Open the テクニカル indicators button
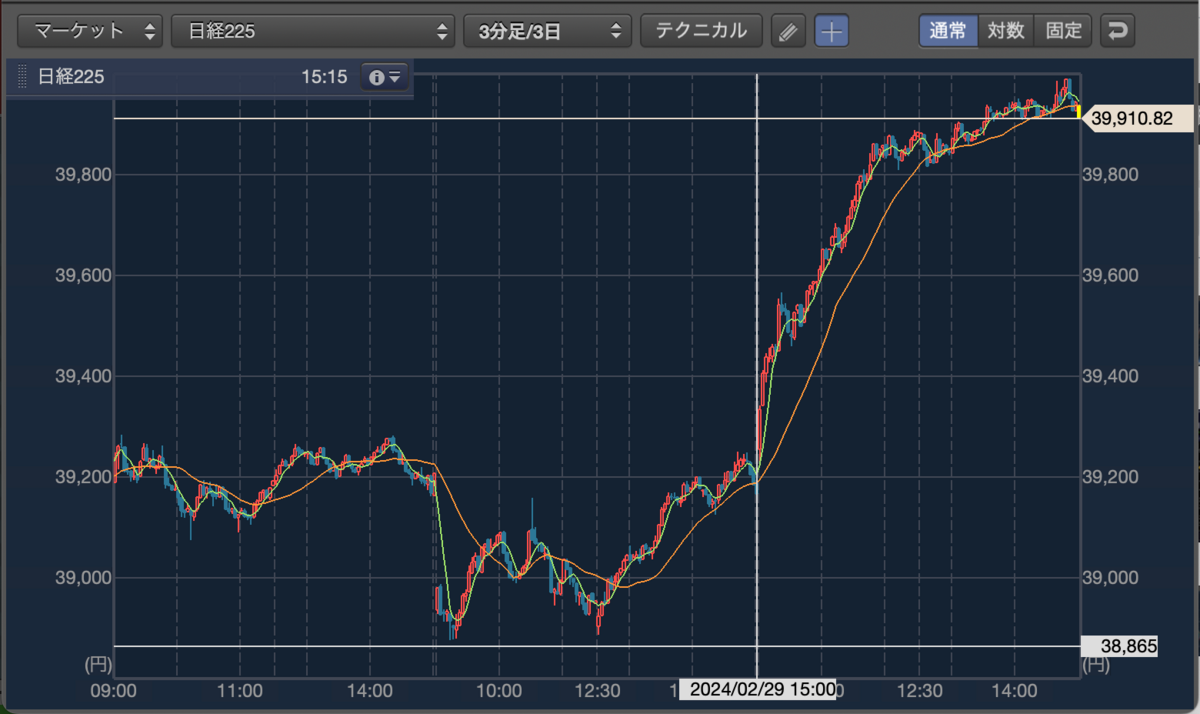Image resolution: width=1200 pixels, height=714 pixels. [x=701, y=31]
